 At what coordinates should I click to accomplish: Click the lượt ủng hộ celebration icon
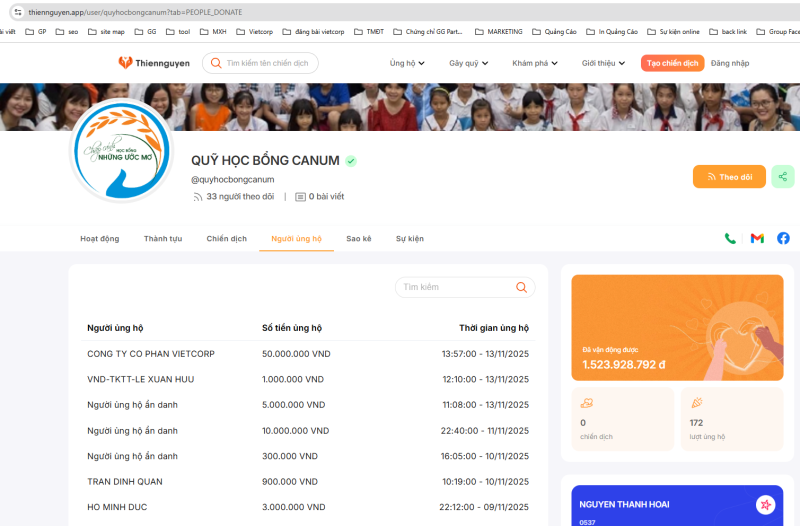tap(696, 403)
